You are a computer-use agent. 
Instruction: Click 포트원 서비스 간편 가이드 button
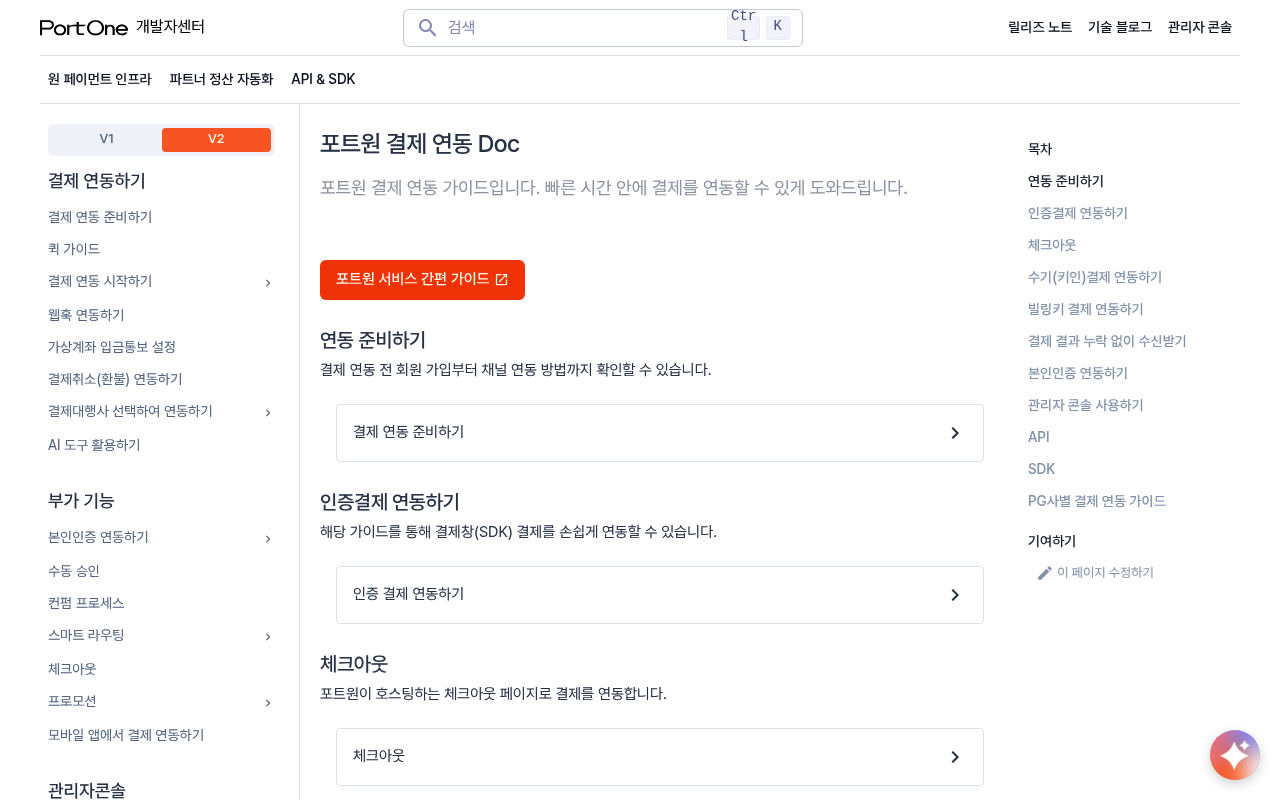422,280
